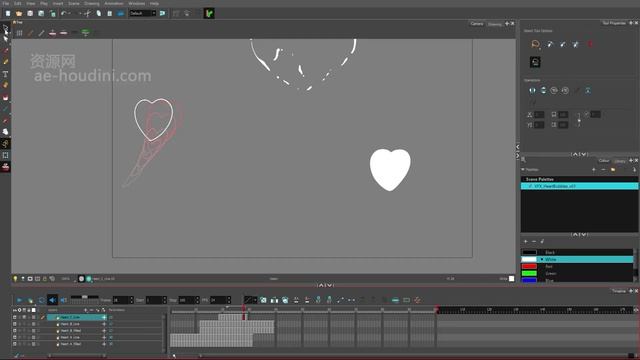Toggle enable checkbox of Heart_A_Line layer

pyautogui.click(x=15, y=338)
